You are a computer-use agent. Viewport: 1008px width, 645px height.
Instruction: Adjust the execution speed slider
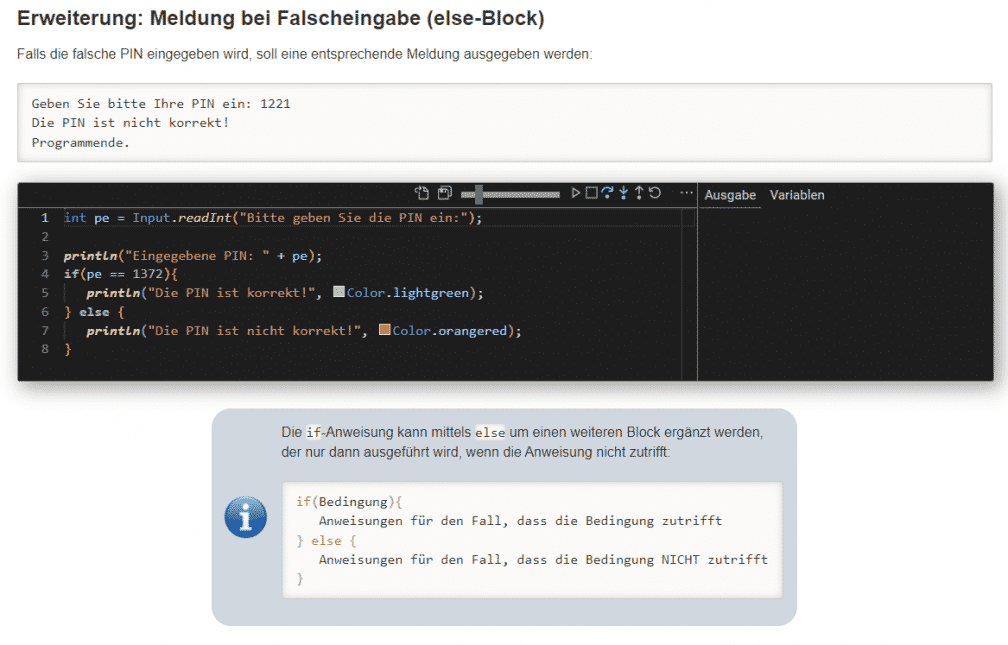(x=478, y=193)
